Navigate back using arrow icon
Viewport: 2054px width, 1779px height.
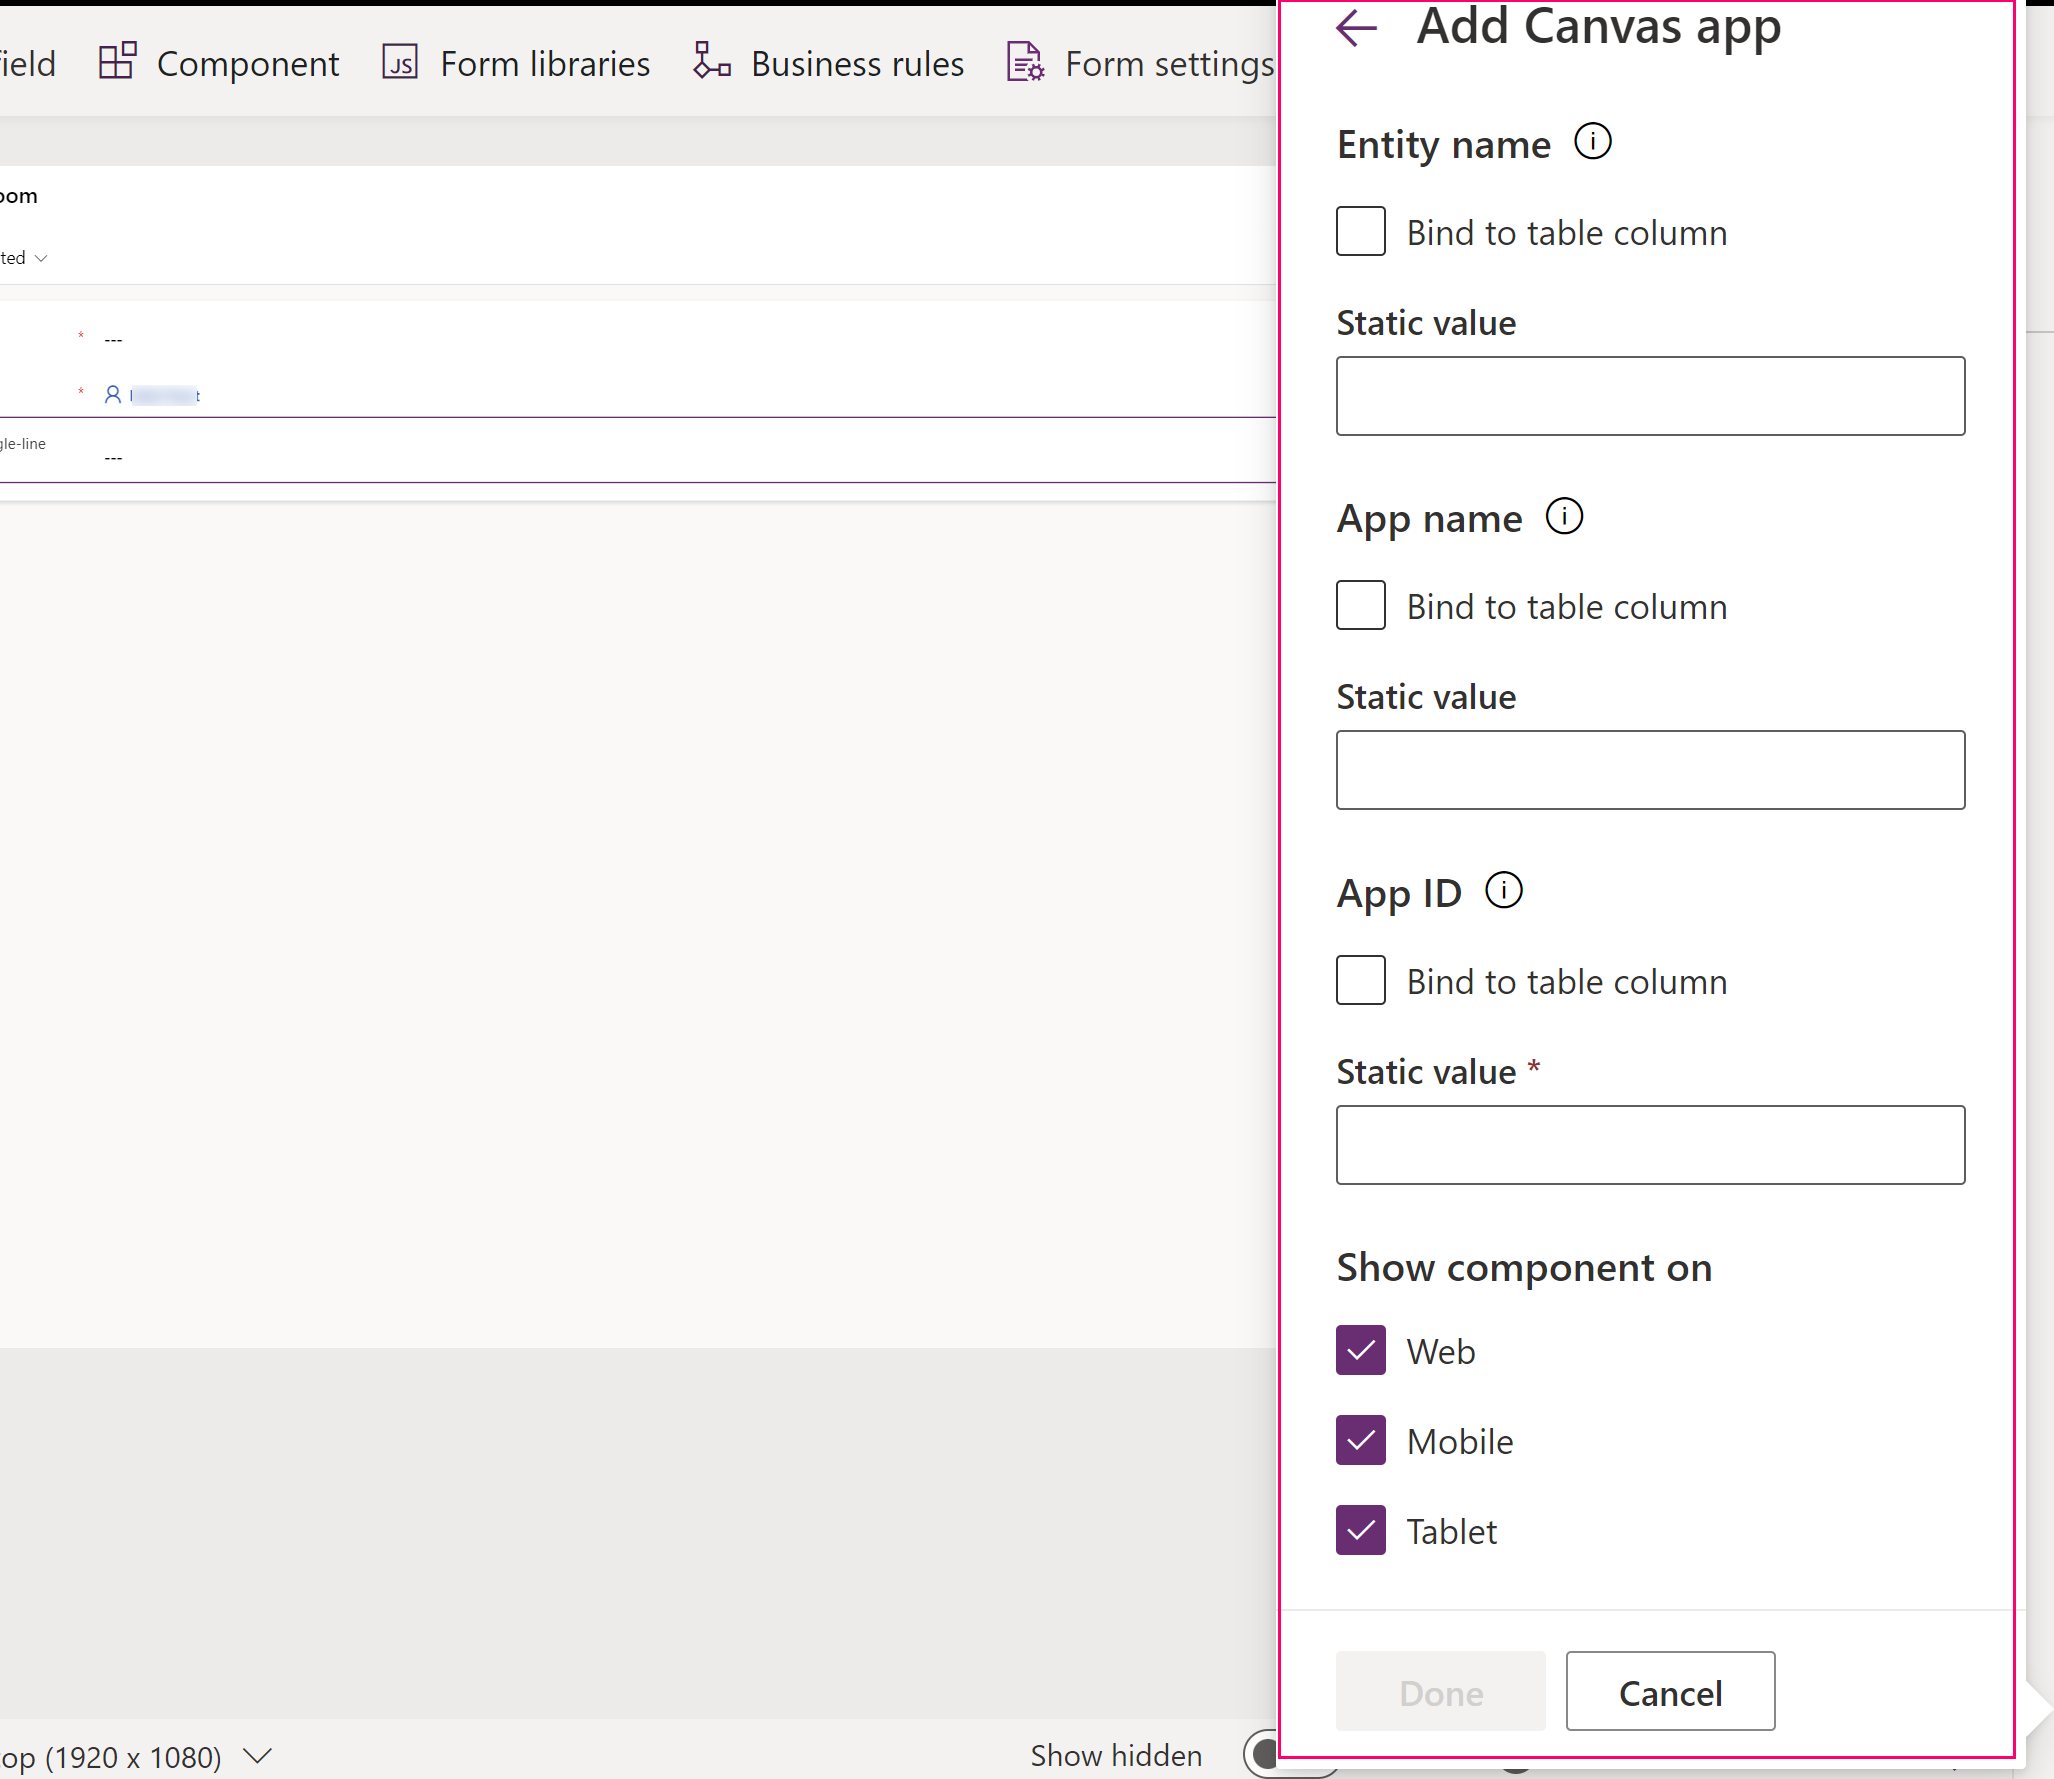click(x=1361, y=30)
